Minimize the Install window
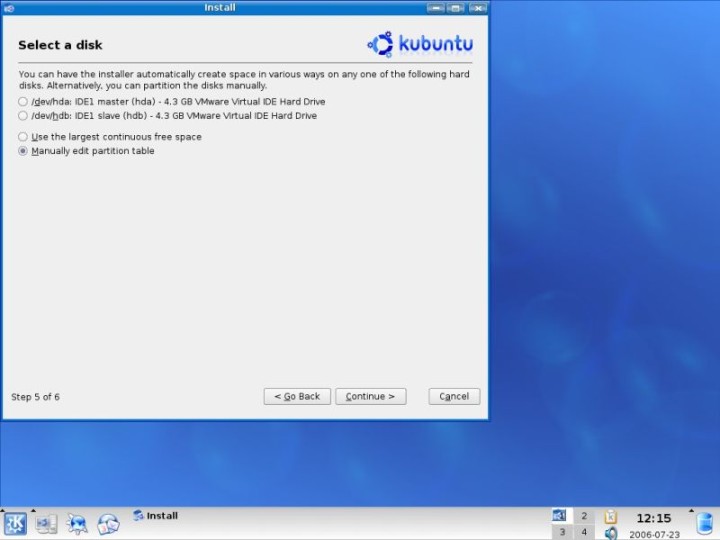This screenshot has height=540, width=720. [435, 8]
